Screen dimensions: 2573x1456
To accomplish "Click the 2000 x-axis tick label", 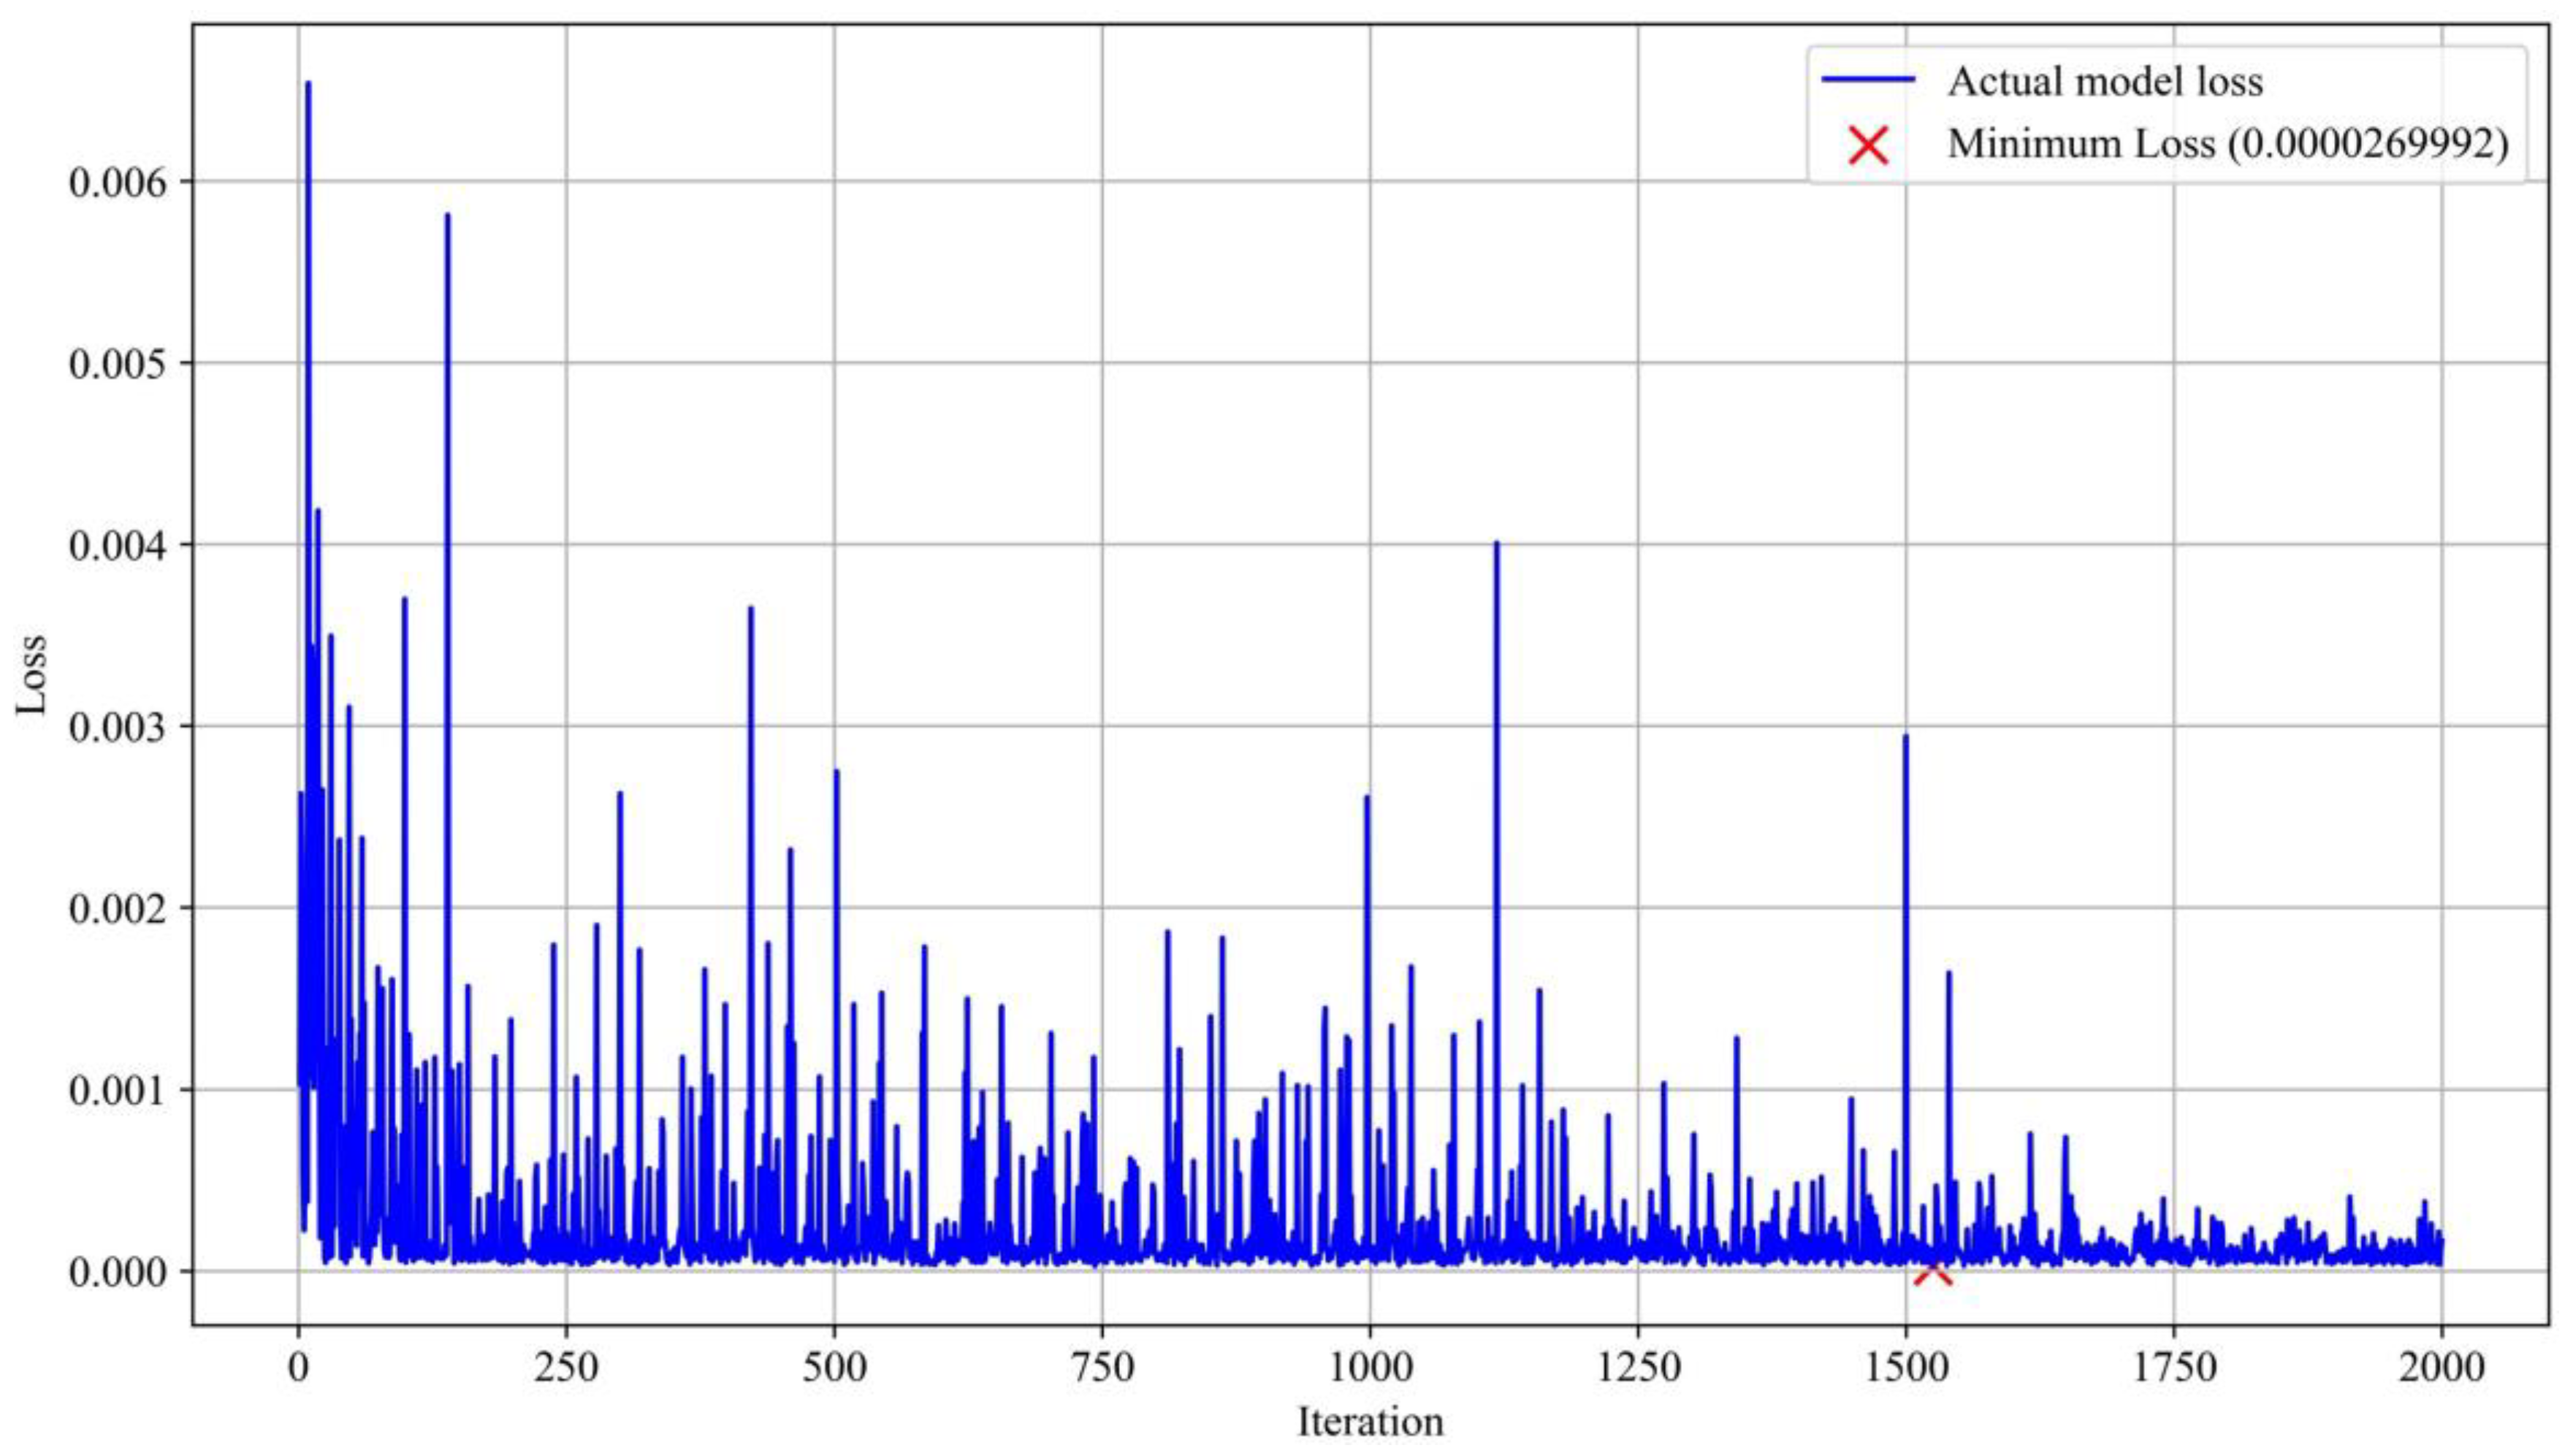I will coord(2441,1367).
